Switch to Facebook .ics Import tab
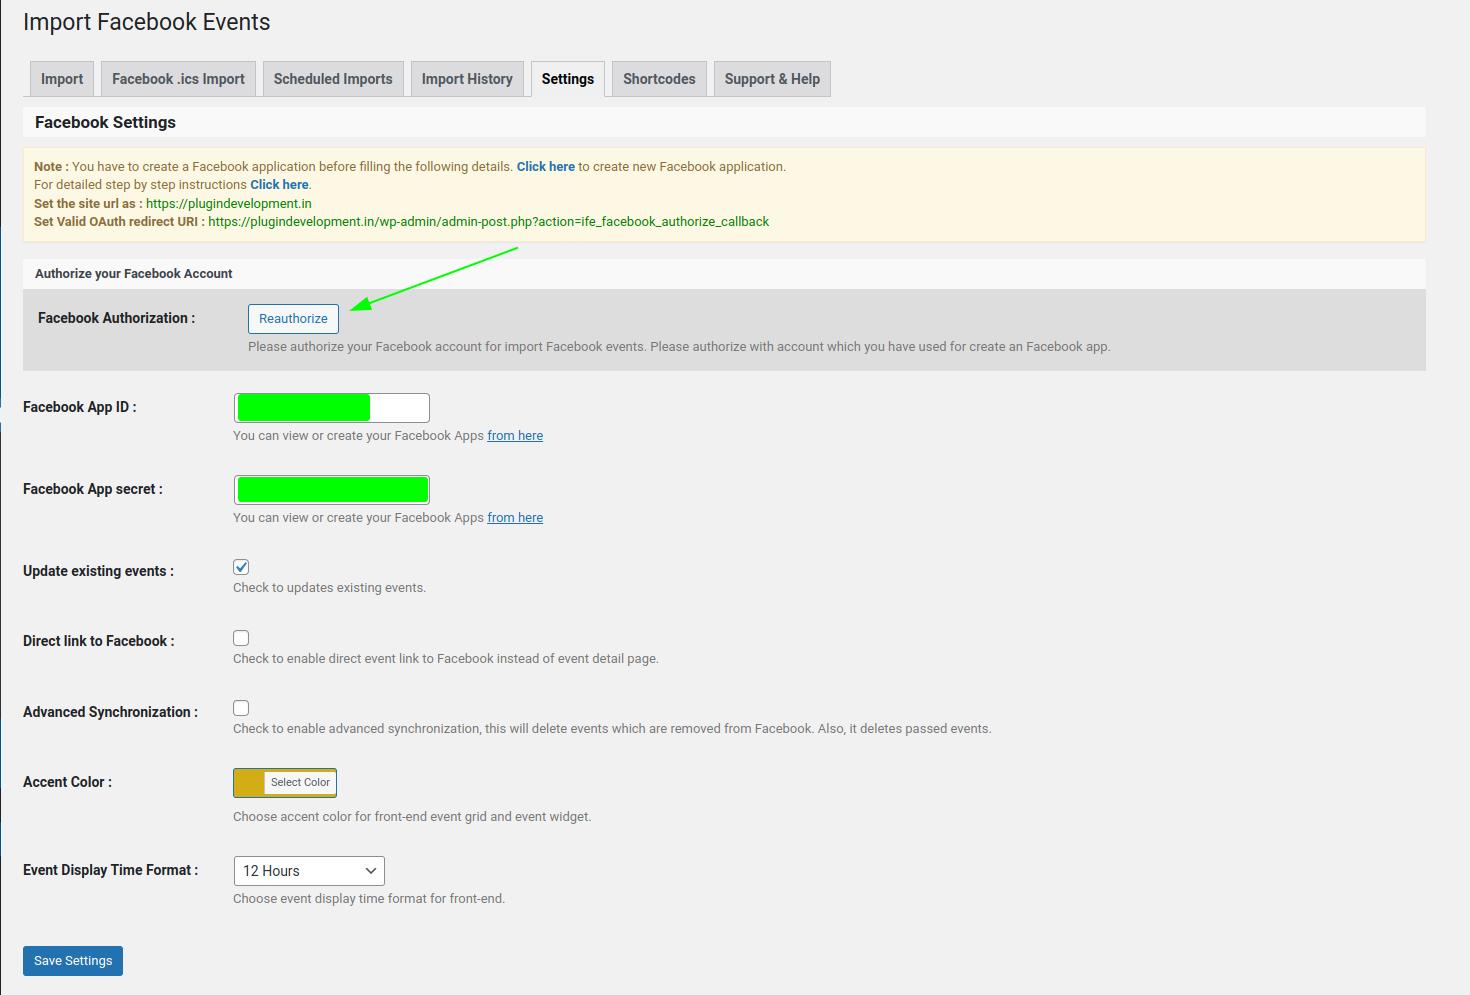 pos(178,79)
